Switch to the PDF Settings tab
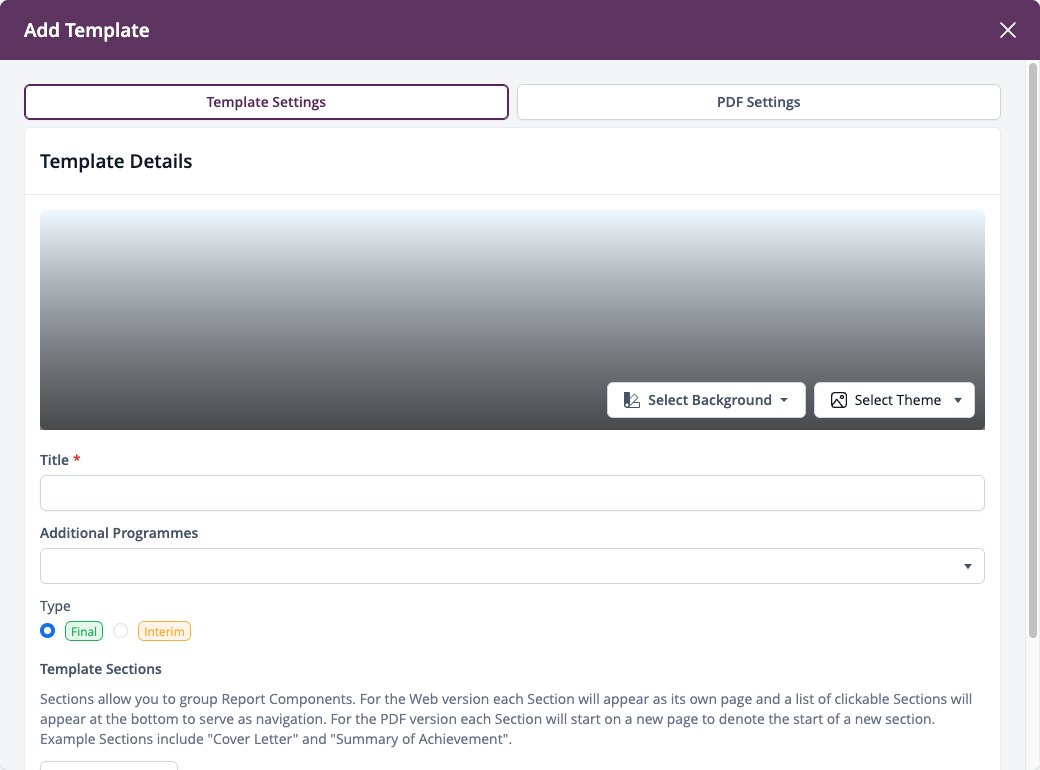Image resolution: width=1040 pixels, height=770 pixels. click(x=758, y=102)
